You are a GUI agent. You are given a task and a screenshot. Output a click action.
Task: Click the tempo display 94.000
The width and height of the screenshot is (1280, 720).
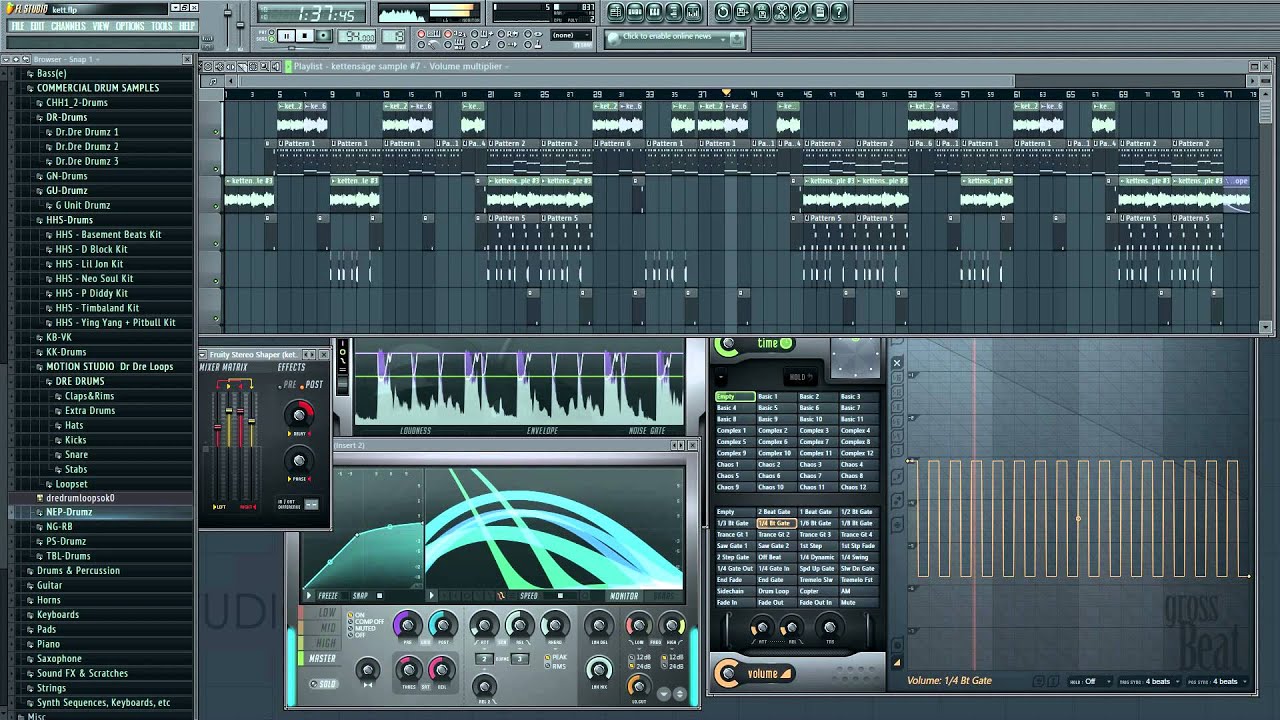(356, 36)
